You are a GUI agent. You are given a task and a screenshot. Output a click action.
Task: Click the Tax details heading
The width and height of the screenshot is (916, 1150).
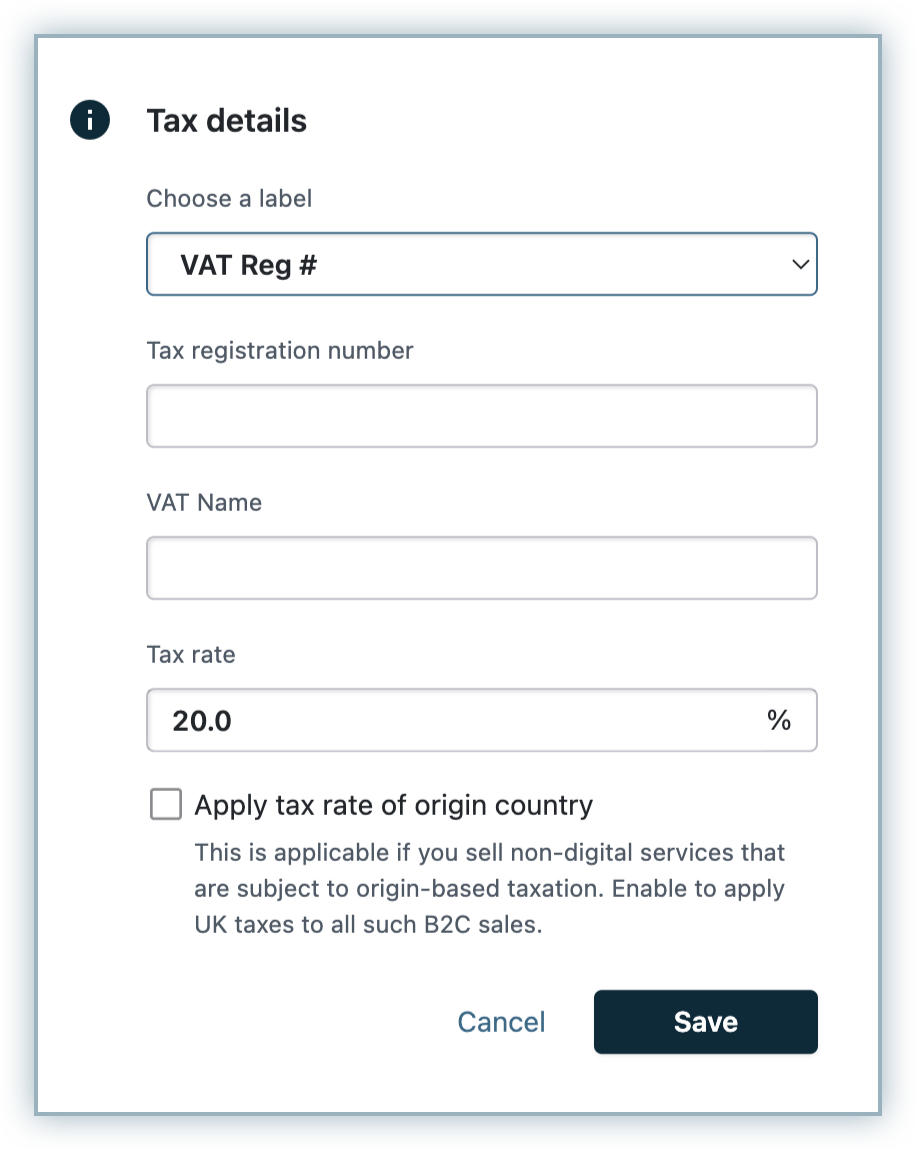click(226, 121)
